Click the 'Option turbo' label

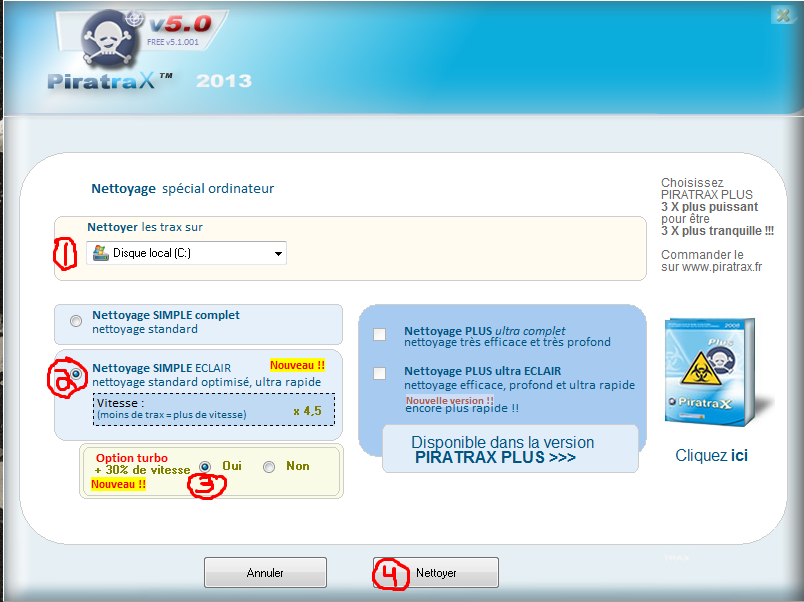coord(132,458)
